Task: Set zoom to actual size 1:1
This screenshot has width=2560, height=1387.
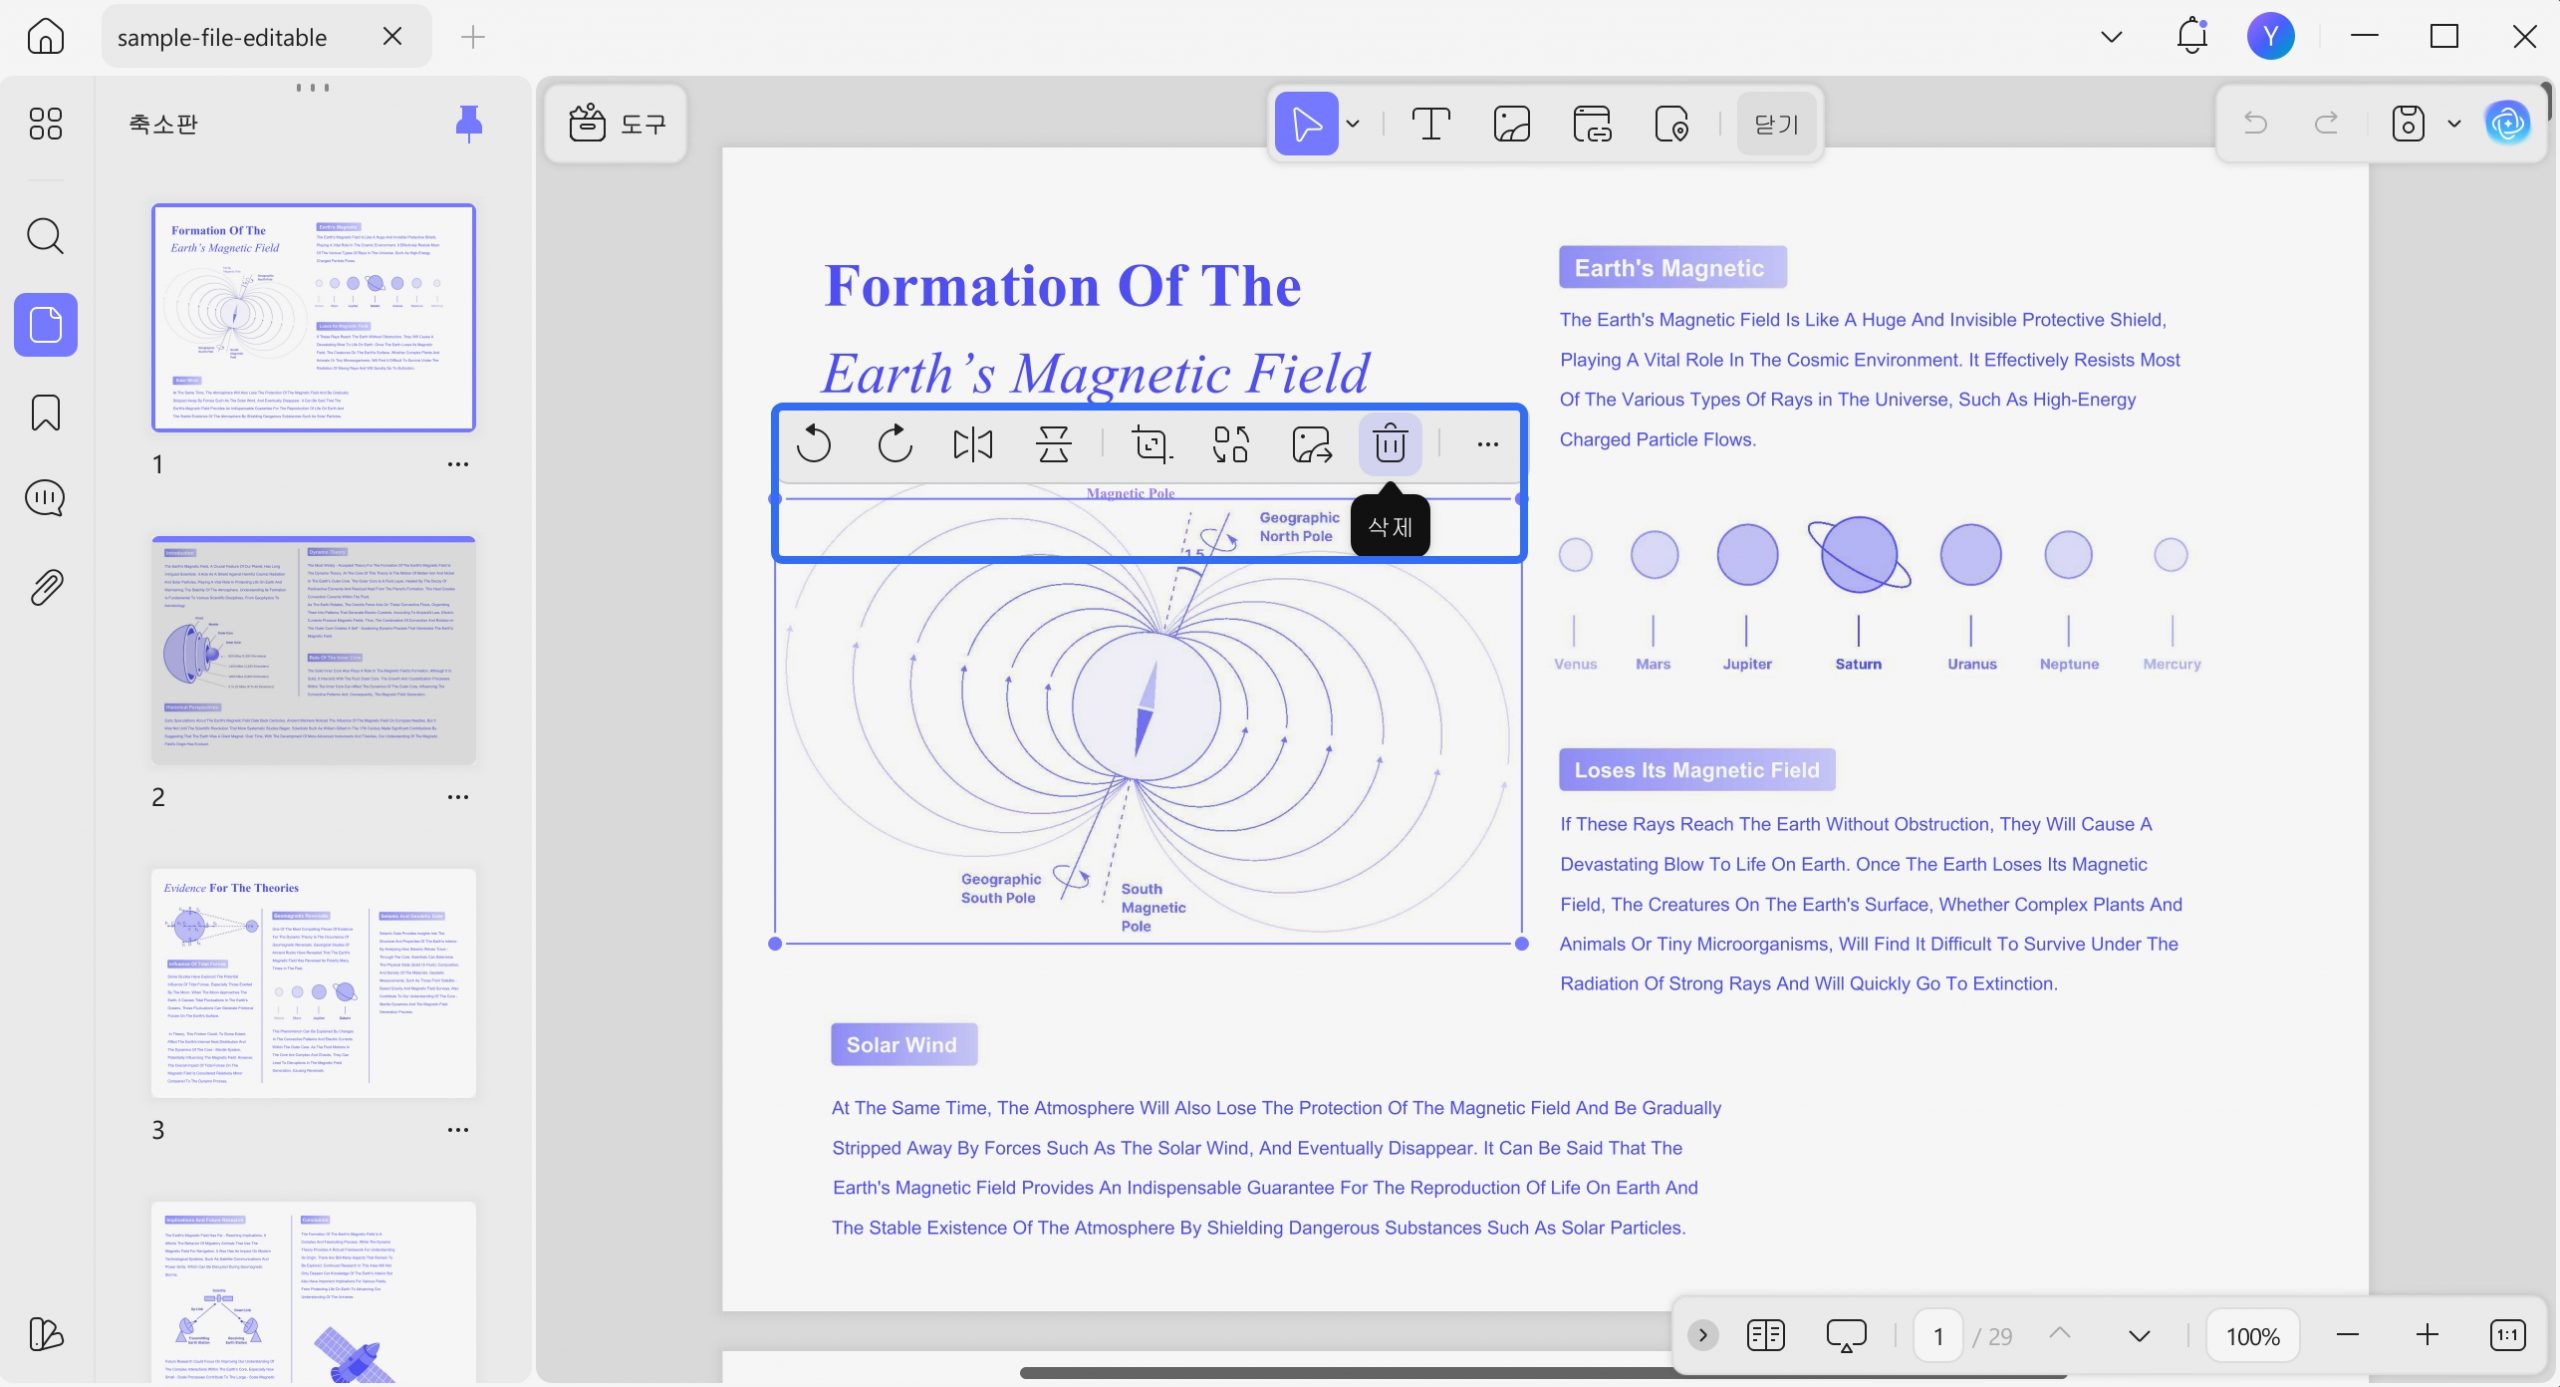Action: point(2507,1335)
